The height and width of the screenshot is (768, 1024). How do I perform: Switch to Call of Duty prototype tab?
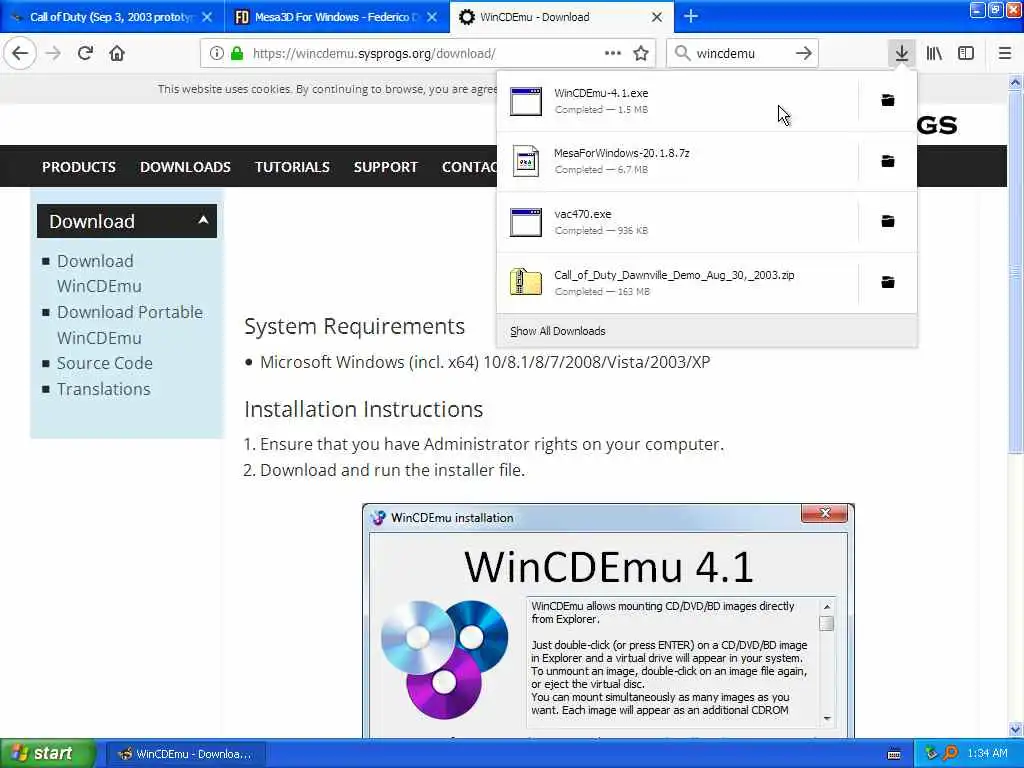pyautogui.click(x=112, y=17)
